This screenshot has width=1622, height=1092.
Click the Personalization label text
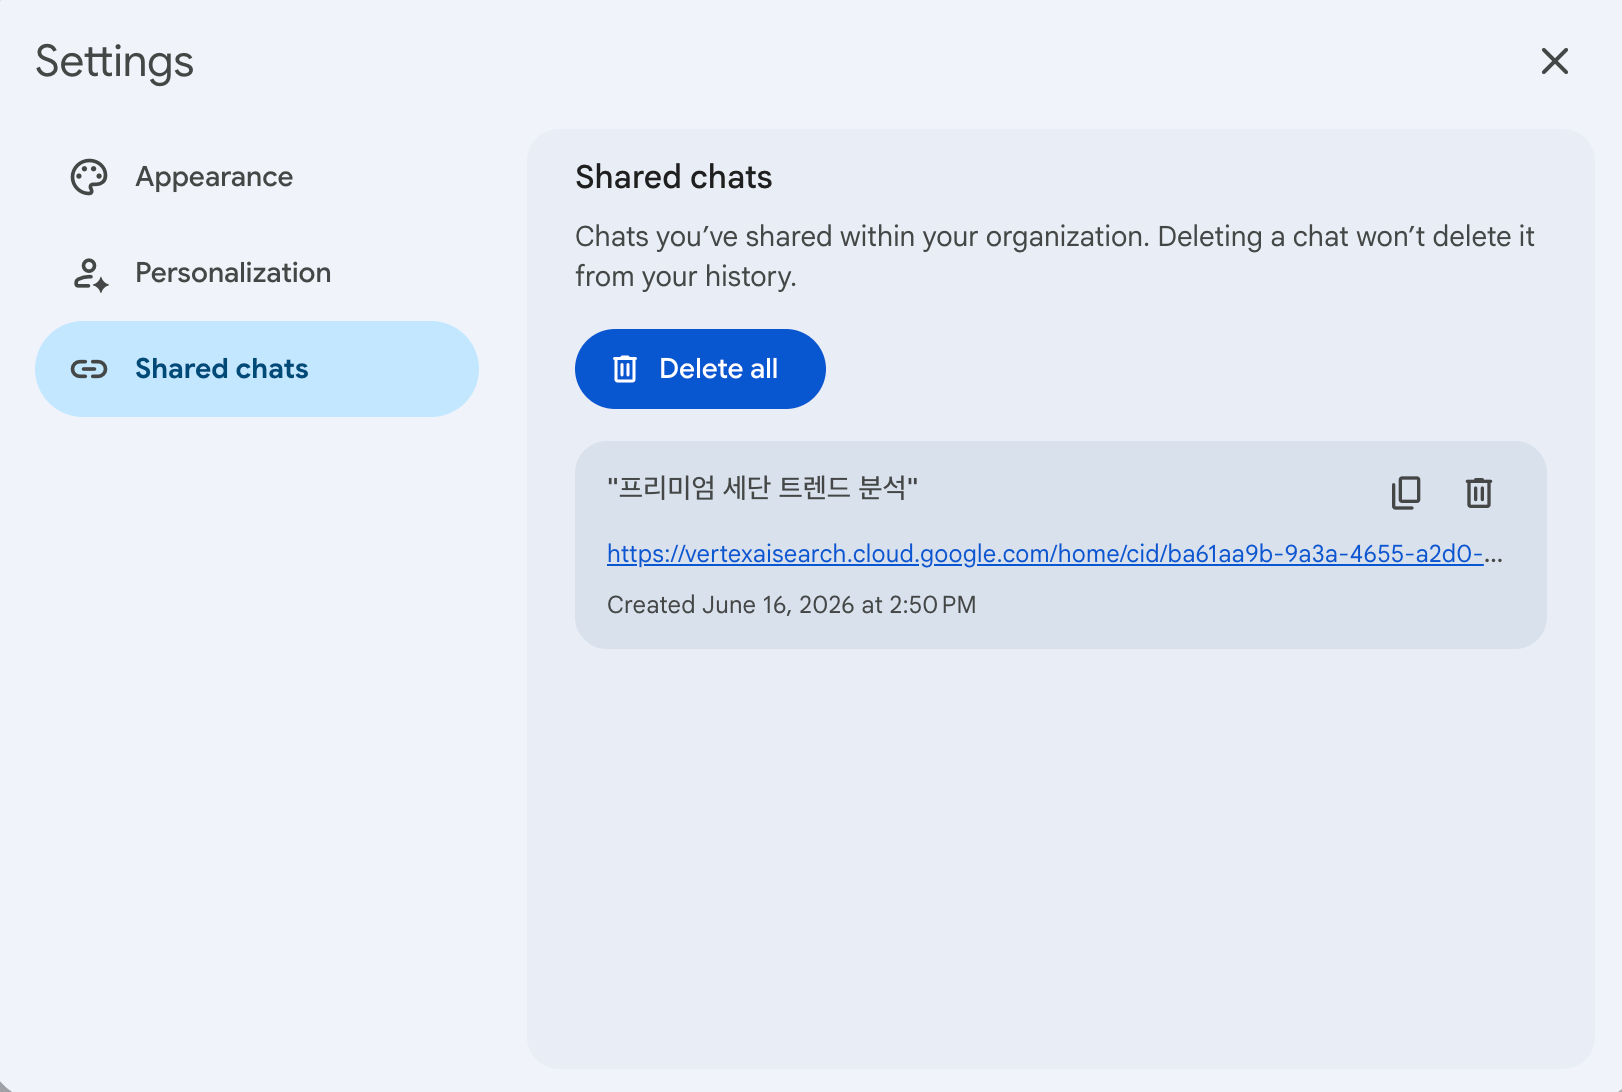pos(233,273)
